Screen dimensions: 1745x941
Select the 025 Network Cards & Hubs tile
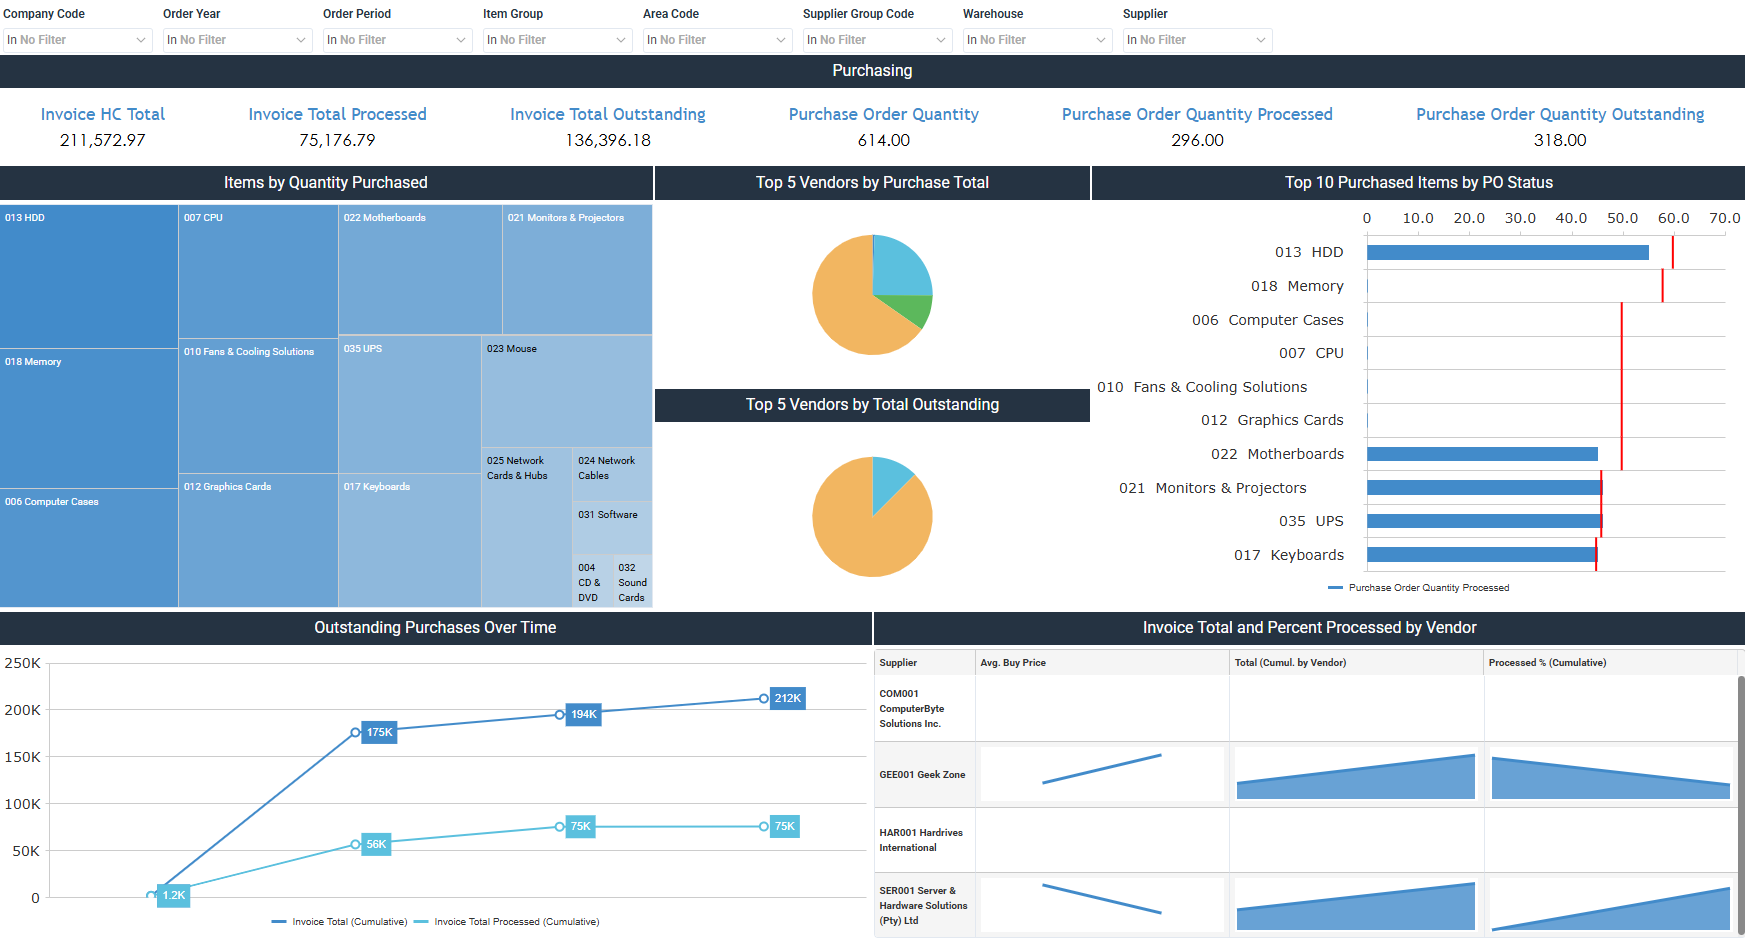click(x=526, y=527)
